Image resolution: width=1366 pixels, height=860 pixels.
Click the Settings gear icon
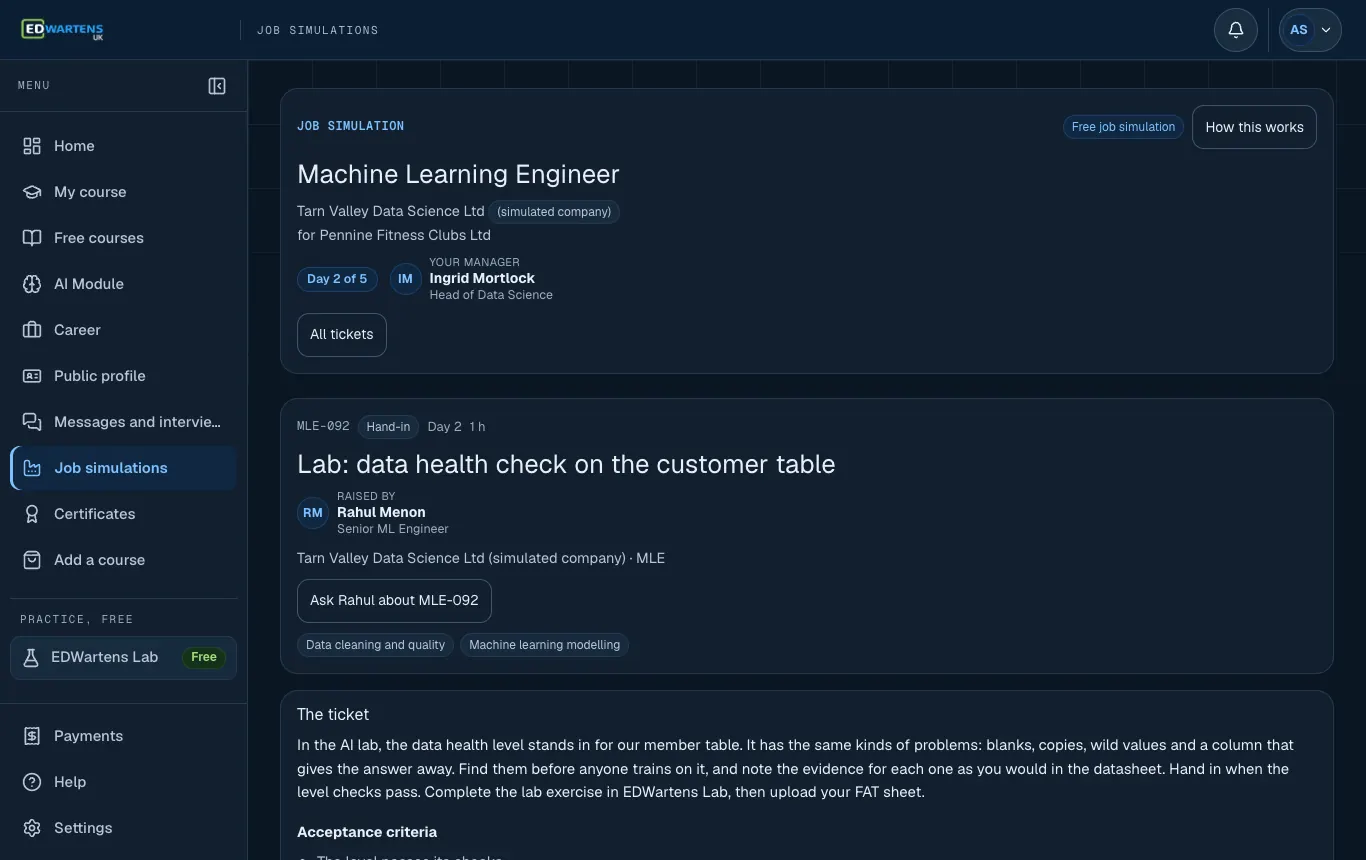[32, 828]
